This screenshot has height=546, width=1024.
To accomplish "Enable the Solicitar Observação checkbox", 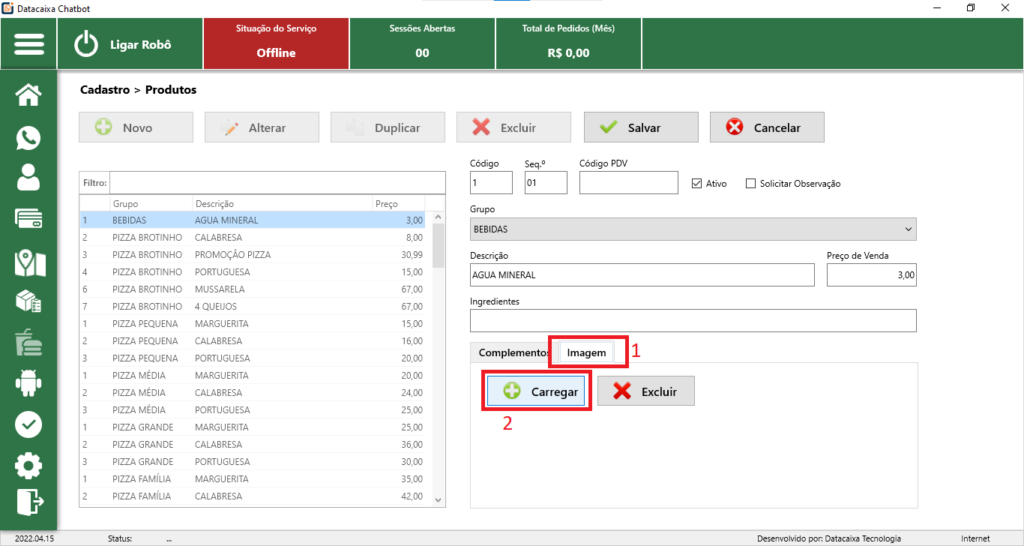I will tap(751, 183).
